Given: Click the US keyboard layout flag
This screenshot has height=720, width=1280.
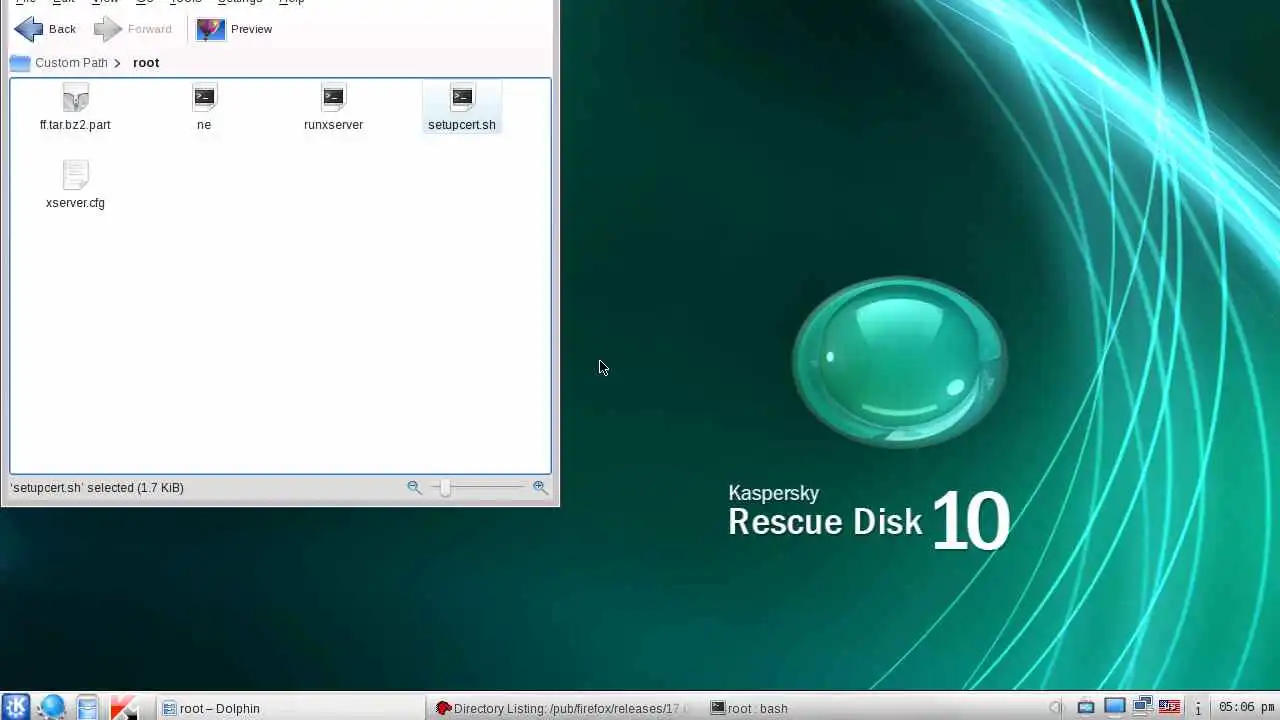Looking at the screenshot, I should tap(1169, 707).
